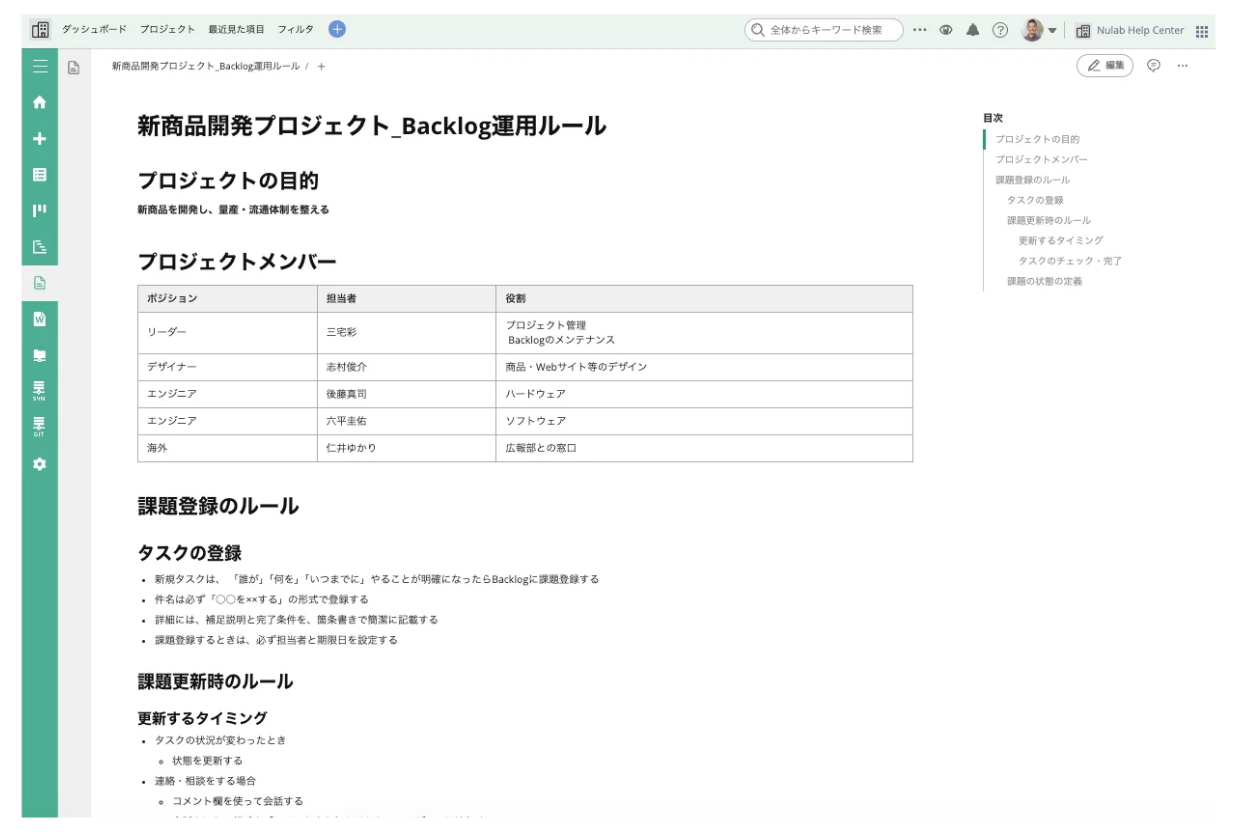Click the add issue plus icon in sidebar
Image resolution: width=1237 pixels, height=832 pixels.
click(40, 138)
